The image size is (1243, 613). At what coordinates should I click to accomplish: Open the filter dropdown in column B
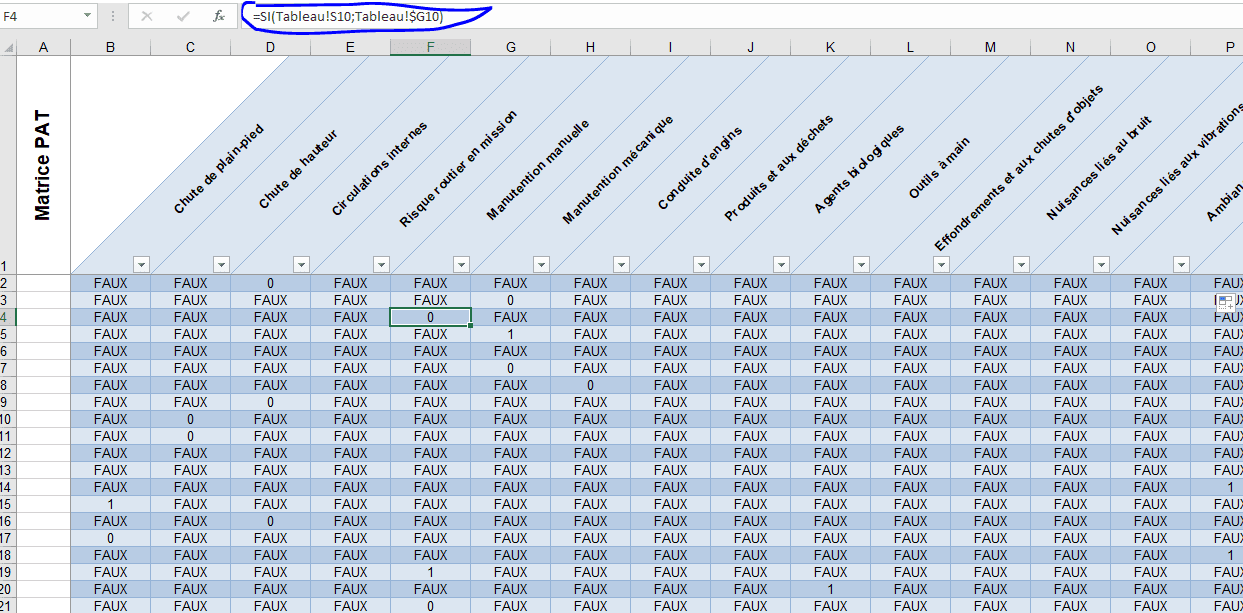click(141, 265)
